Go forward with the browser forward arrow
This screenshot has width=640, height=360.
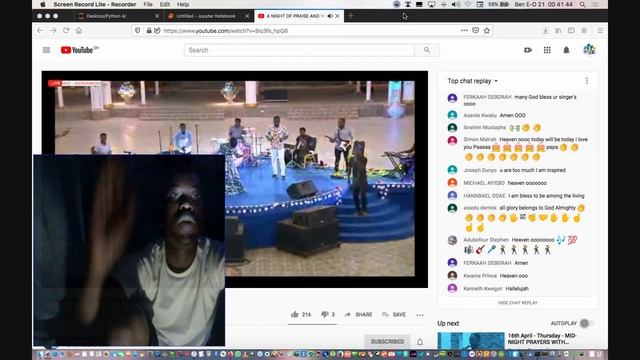[x=53, y=30]
